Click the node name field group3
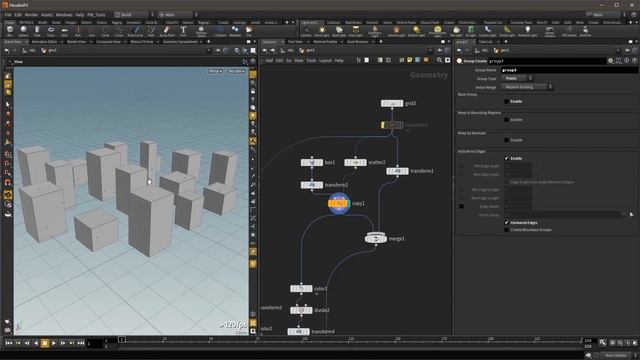Viewport: 640px width, 360px height. tap(546, 61)
